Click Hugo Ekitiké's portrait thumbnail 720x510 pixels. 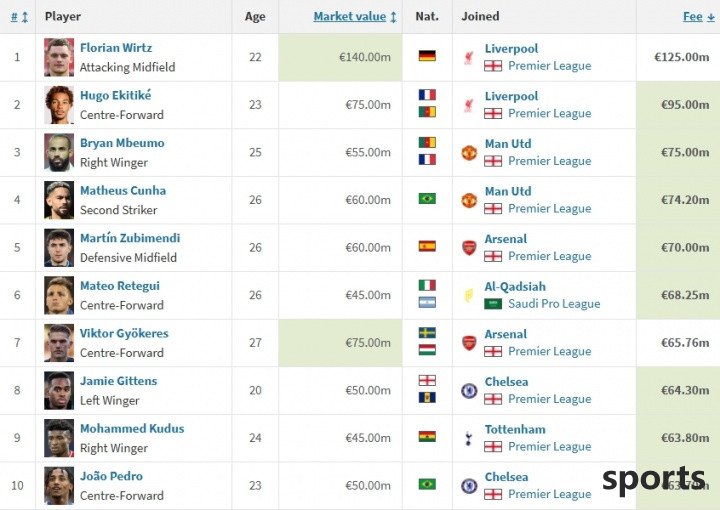coord(59,105)
